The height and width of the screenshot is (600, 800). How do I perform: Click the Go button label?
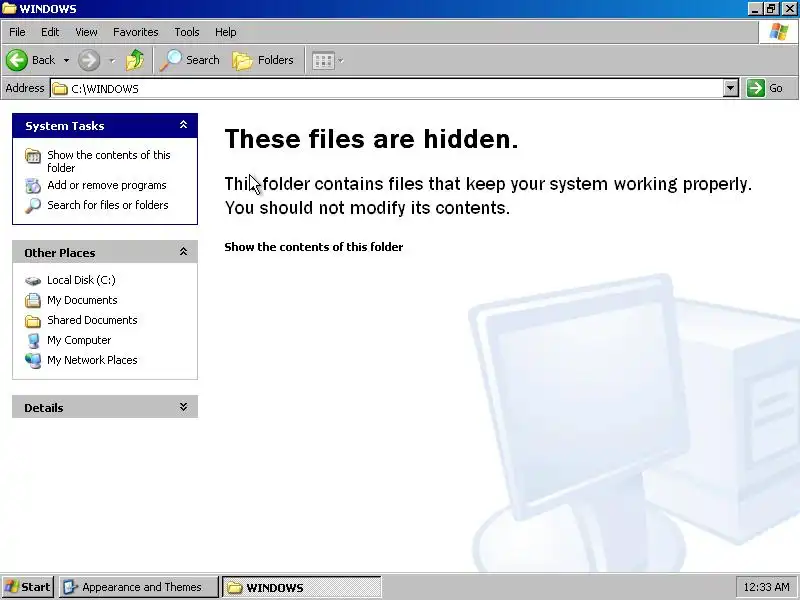click(776, 88)
